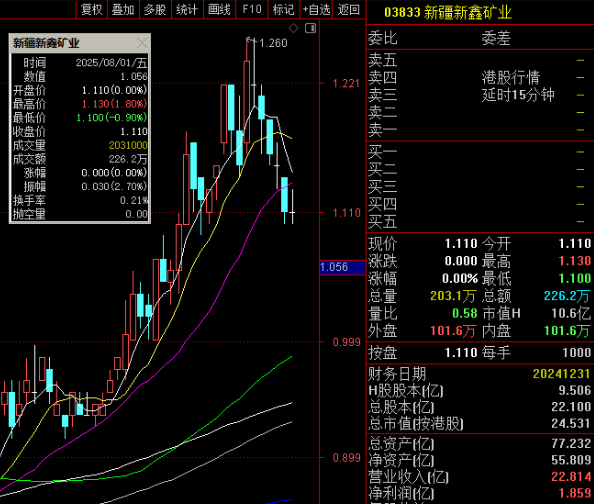594x504 pixels.
Task: Click the 统计 statistics button
Action: click(x=187, y=9)
